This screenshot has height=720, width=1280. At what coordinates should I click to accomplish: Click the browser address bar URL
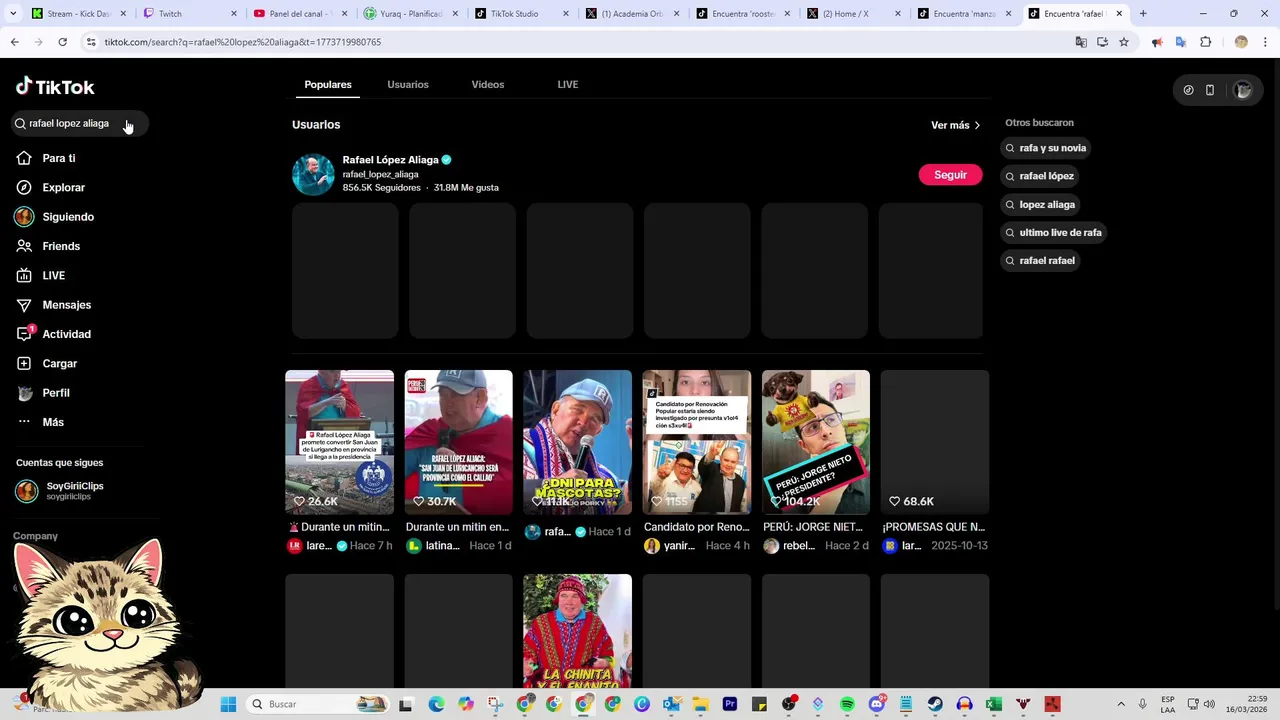pyautogui.click(x=242, y=42)
